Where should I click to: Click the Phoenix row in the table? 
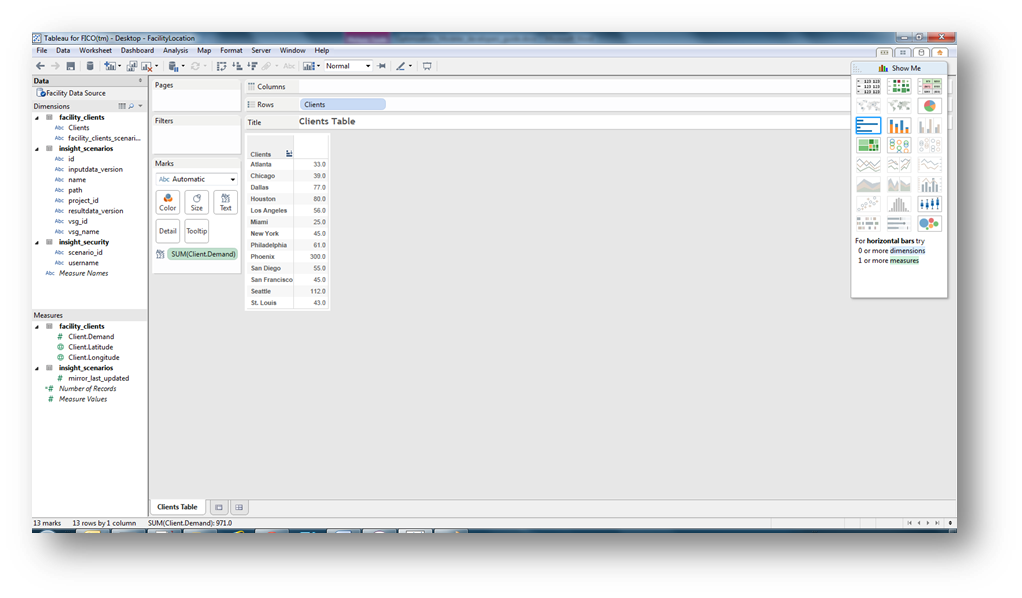[287, 257]
